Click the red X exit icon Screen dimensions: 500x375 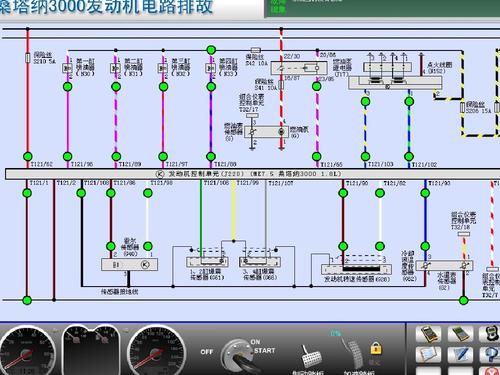click(490, 371)
